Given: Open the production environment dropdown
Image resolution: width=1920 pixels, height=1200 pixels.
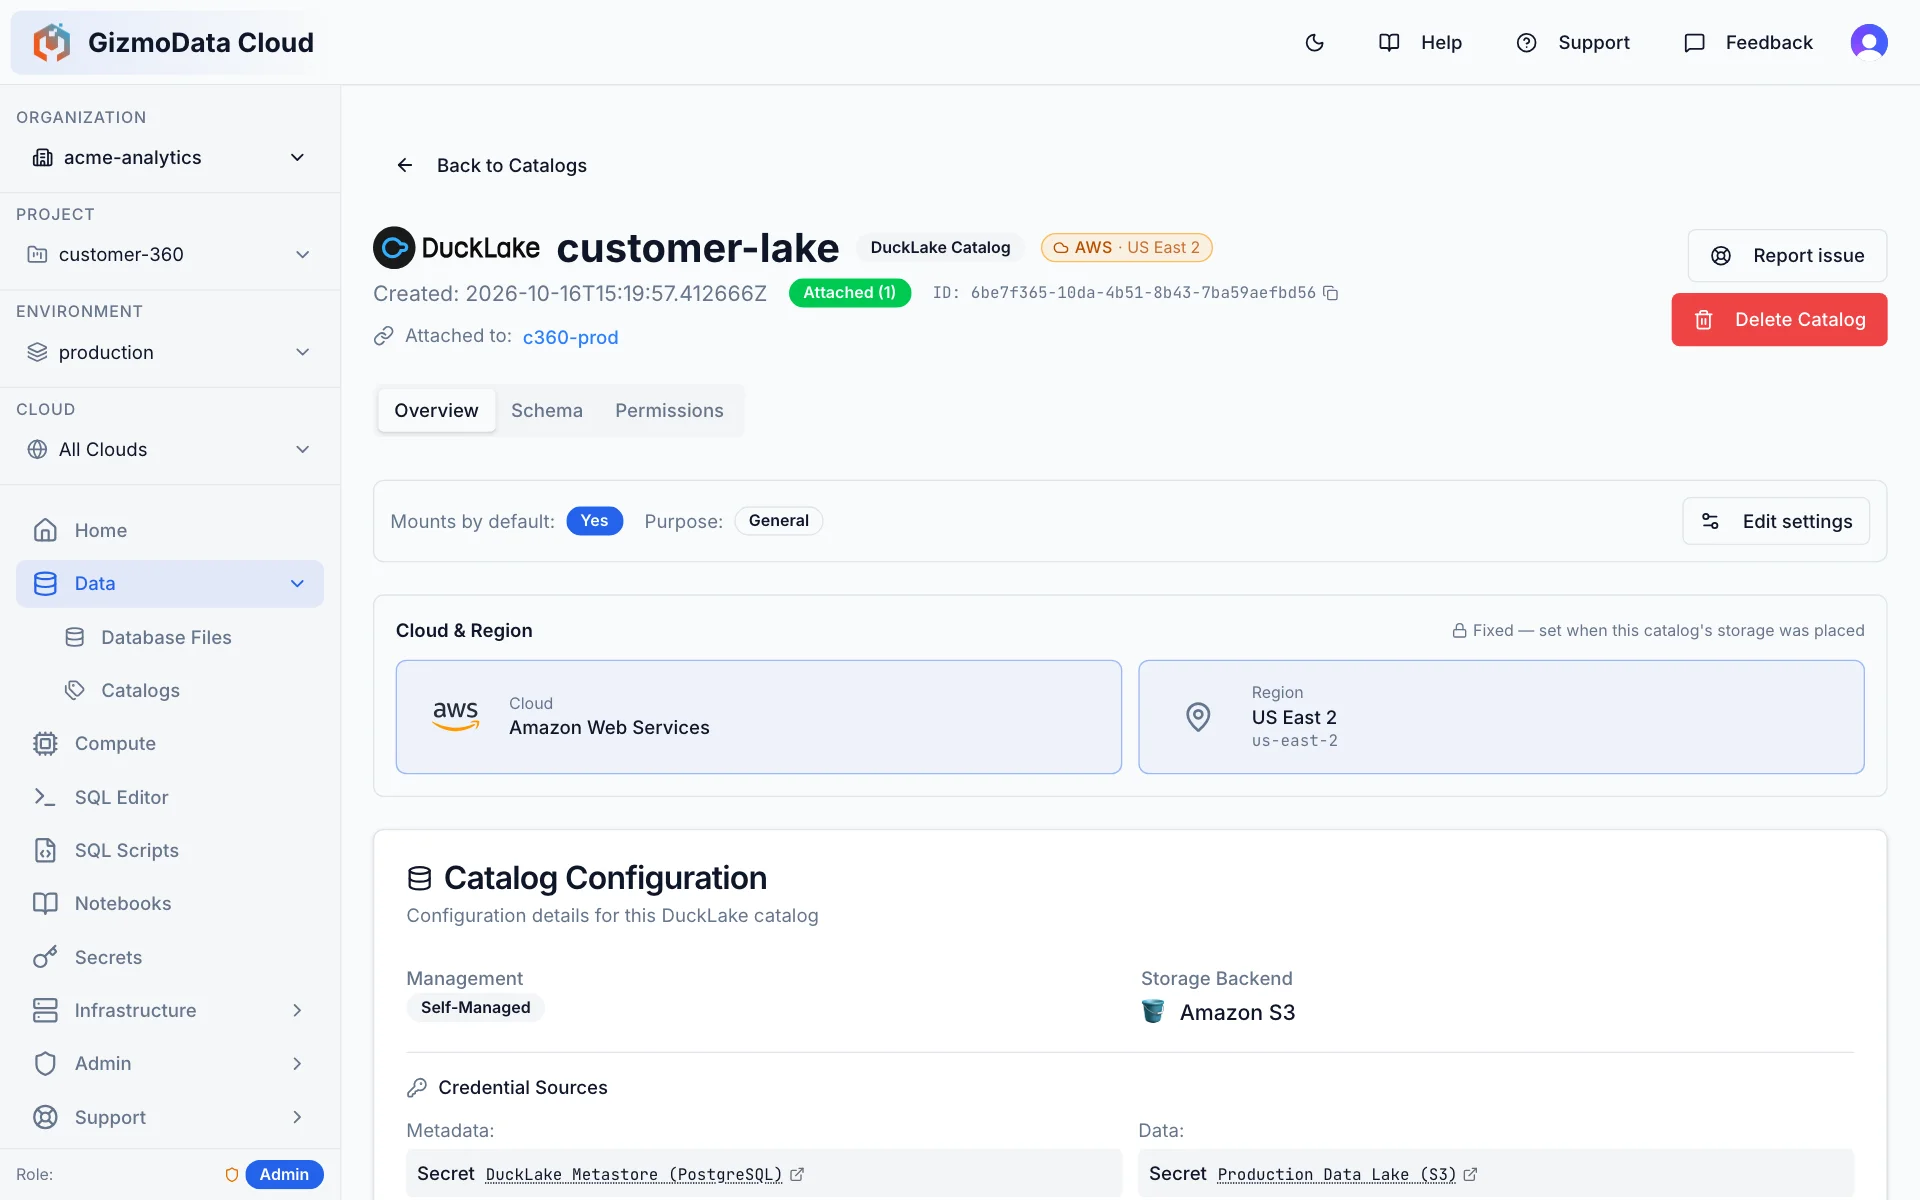Looking at the screenshot, I should pyautogui.click(x=170, y=352).
